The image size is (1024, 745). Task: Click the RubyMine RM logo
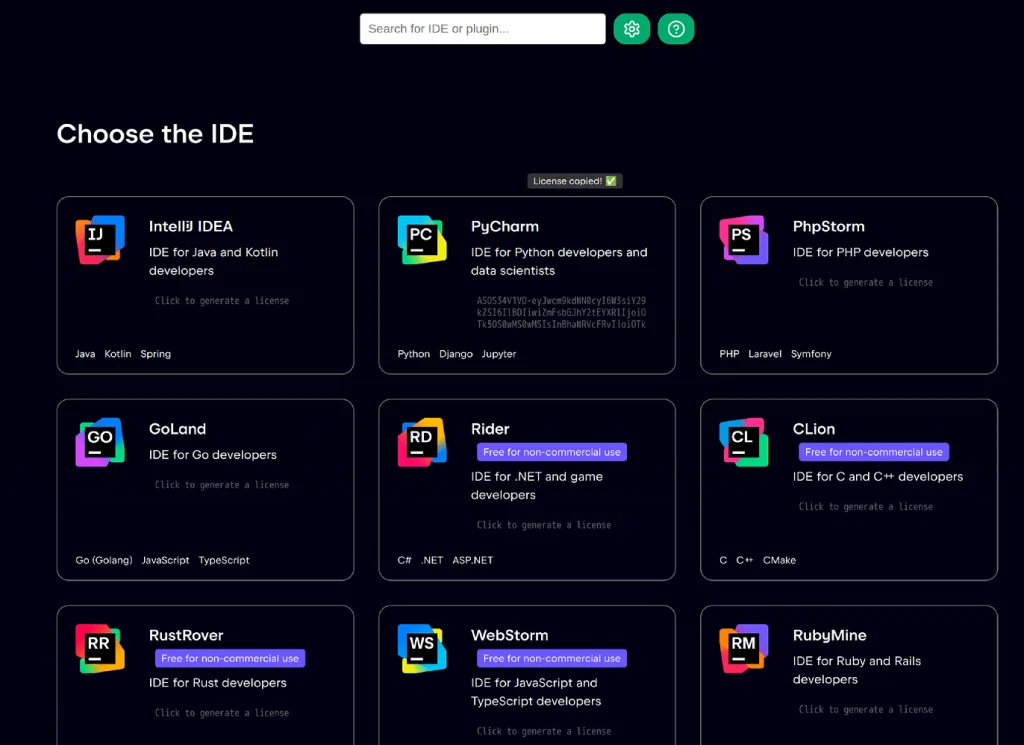744,648
